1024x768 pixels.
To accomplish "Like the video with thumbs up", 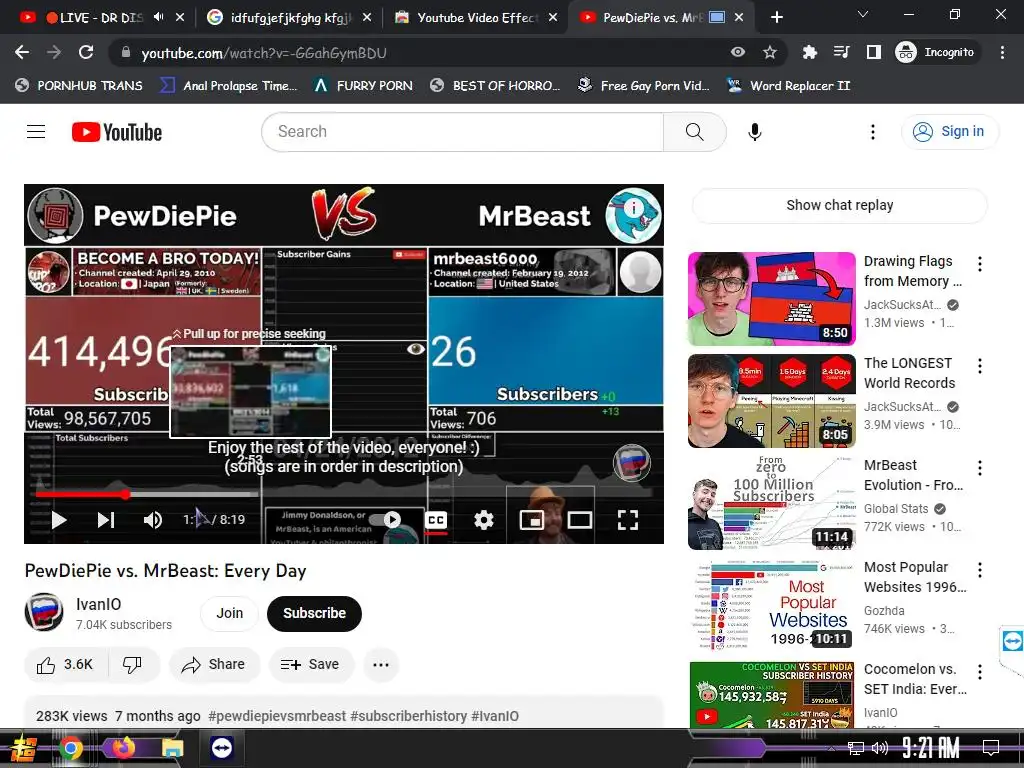I will (65, 665).
